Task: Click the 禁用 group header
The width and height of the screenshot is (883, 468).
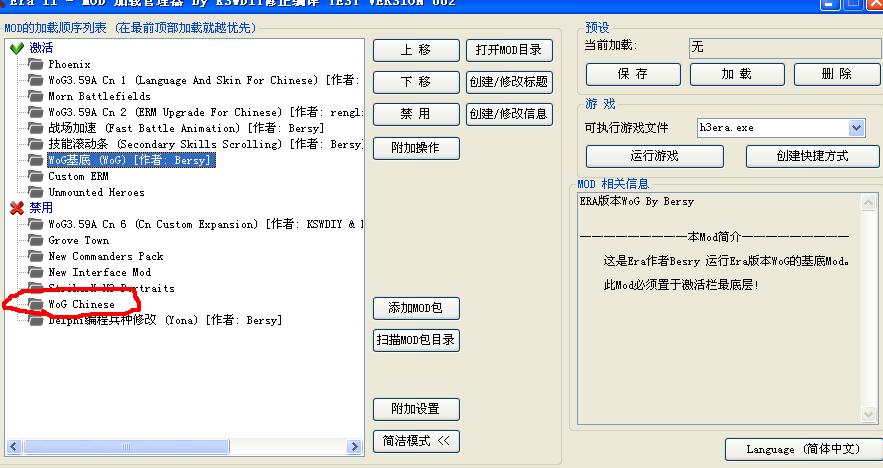Action: (x=41, y=208)
